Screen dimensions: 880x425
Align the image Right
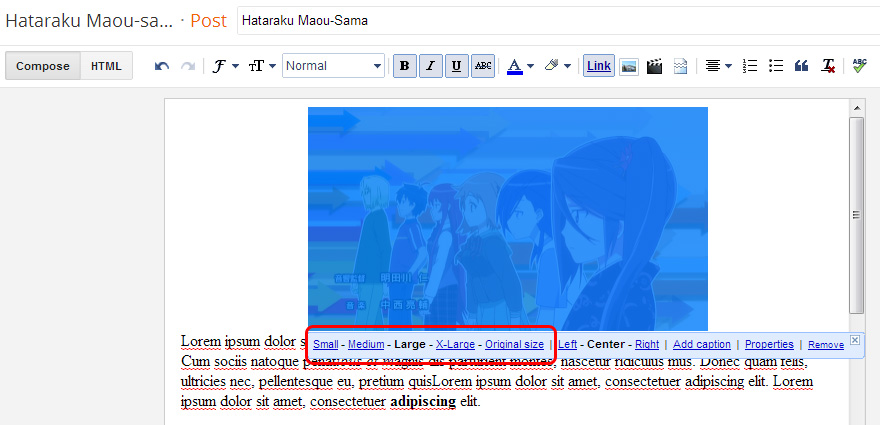pos(647,345)
